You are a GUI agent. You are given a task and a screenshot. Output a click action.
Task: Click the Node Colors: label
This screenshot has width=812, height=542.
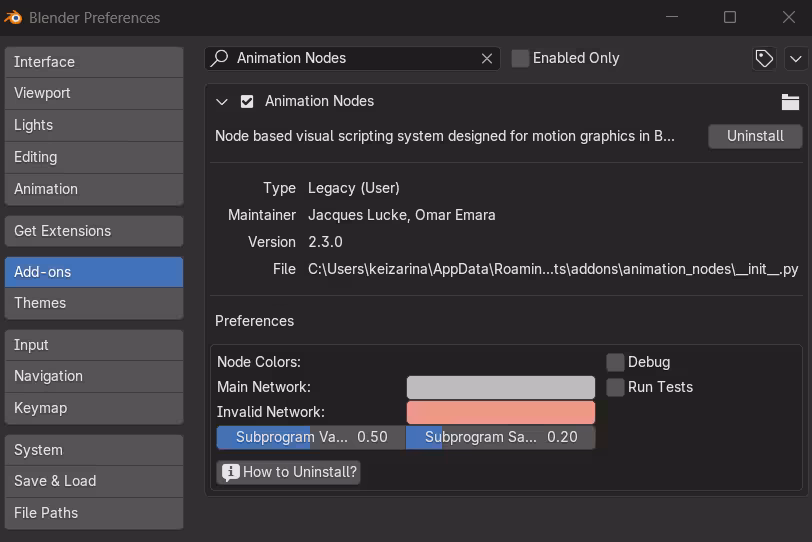click(x=259, y=362)
